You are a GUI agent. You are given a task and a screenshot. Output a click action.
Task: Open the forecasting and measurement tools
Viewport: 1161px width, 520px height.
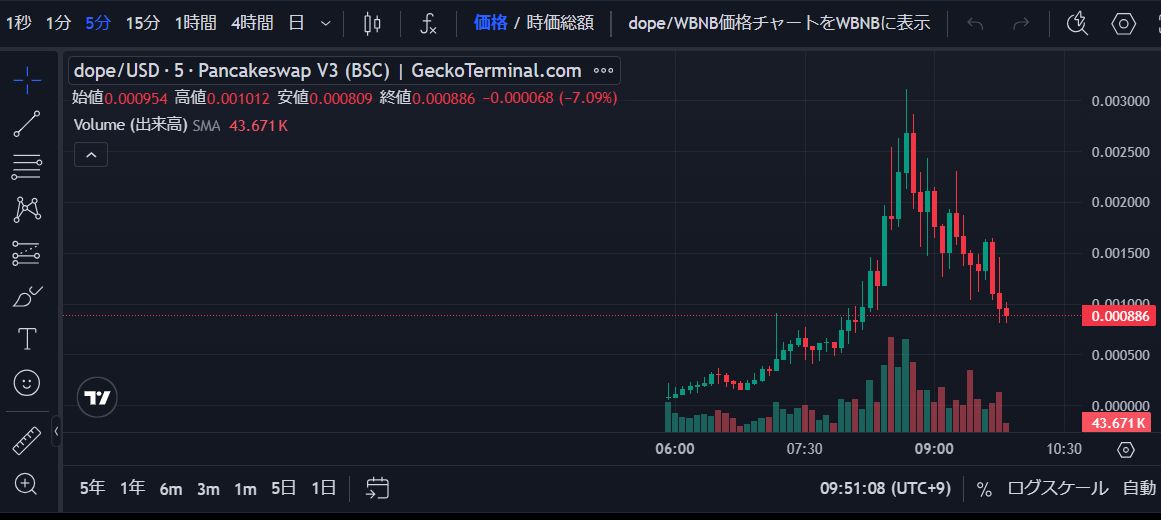click(27, 253)
